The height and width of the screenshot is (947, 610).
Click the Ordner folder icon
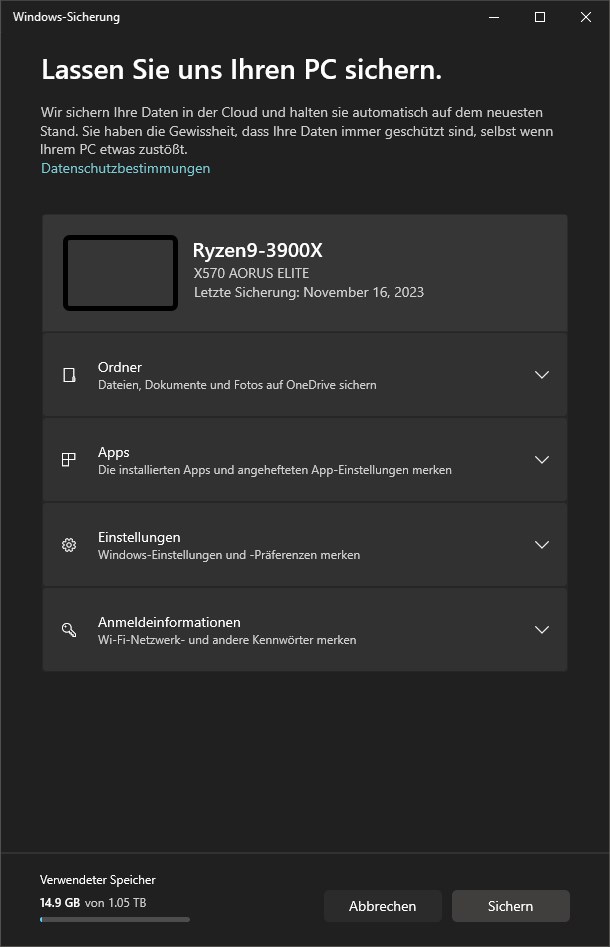[x=69, y=375]
